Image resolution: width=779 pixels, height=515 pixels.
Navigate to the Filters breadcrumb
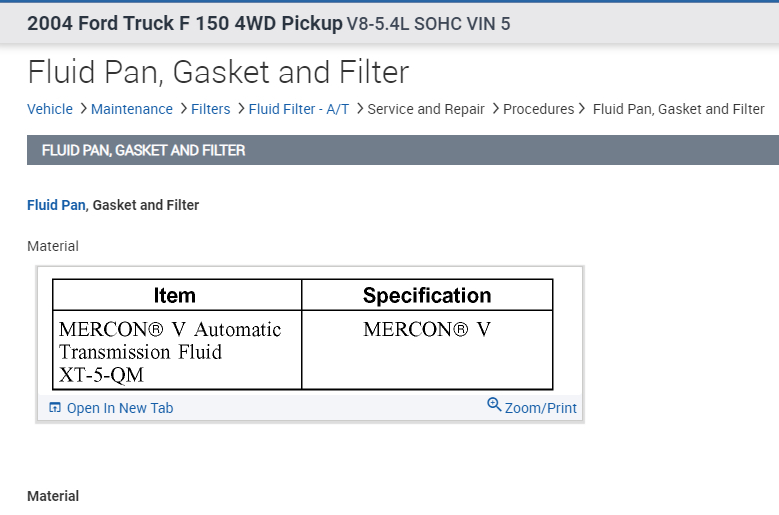(x=211, y=109)
